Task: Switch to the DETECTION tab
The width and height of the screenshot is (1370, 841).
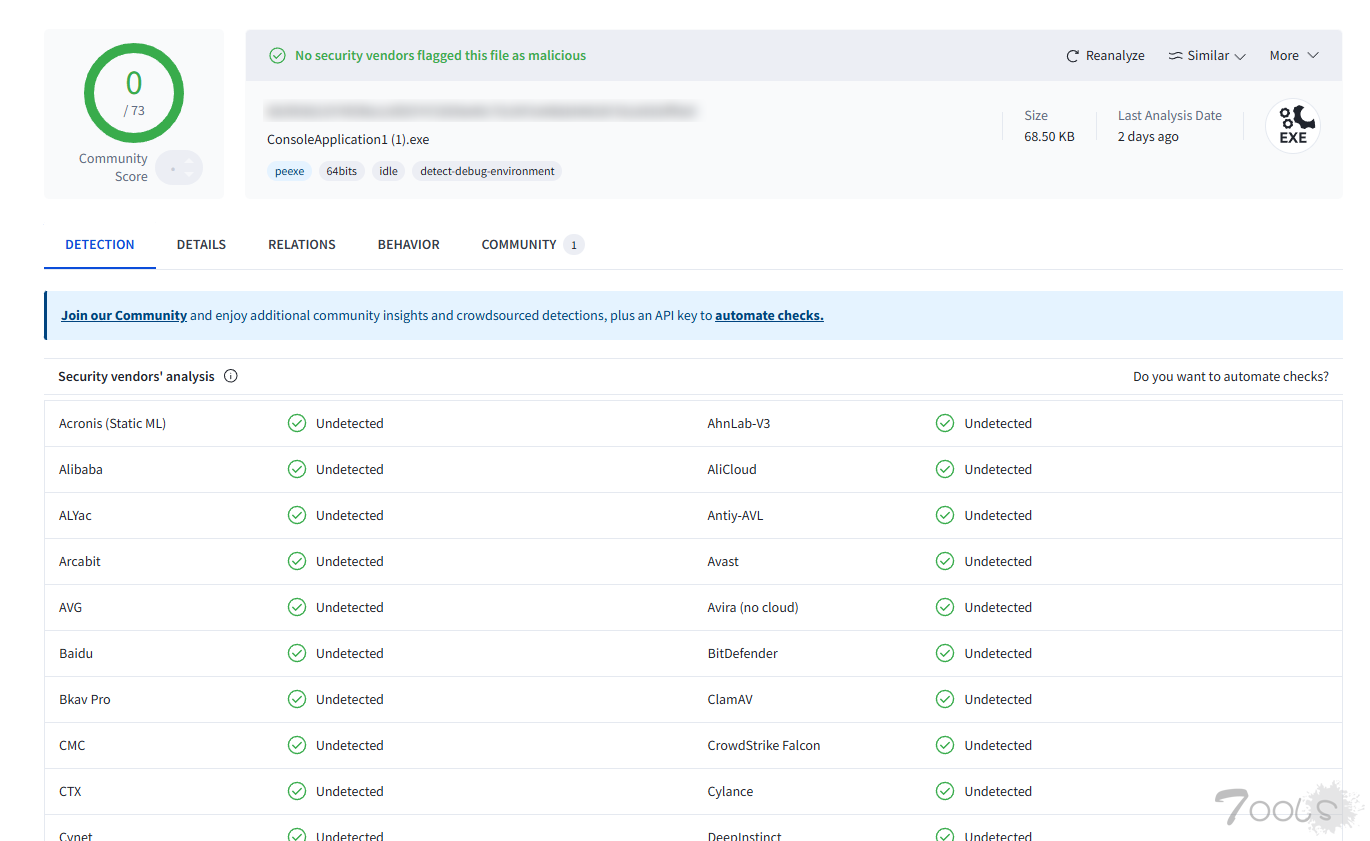Action: pos(100,244)
